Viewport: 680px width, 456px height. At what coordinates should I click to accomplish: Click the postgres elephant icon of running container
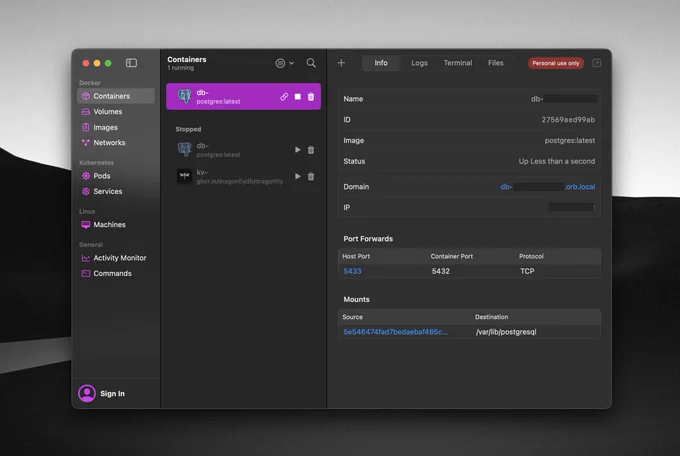coord(185,96)
